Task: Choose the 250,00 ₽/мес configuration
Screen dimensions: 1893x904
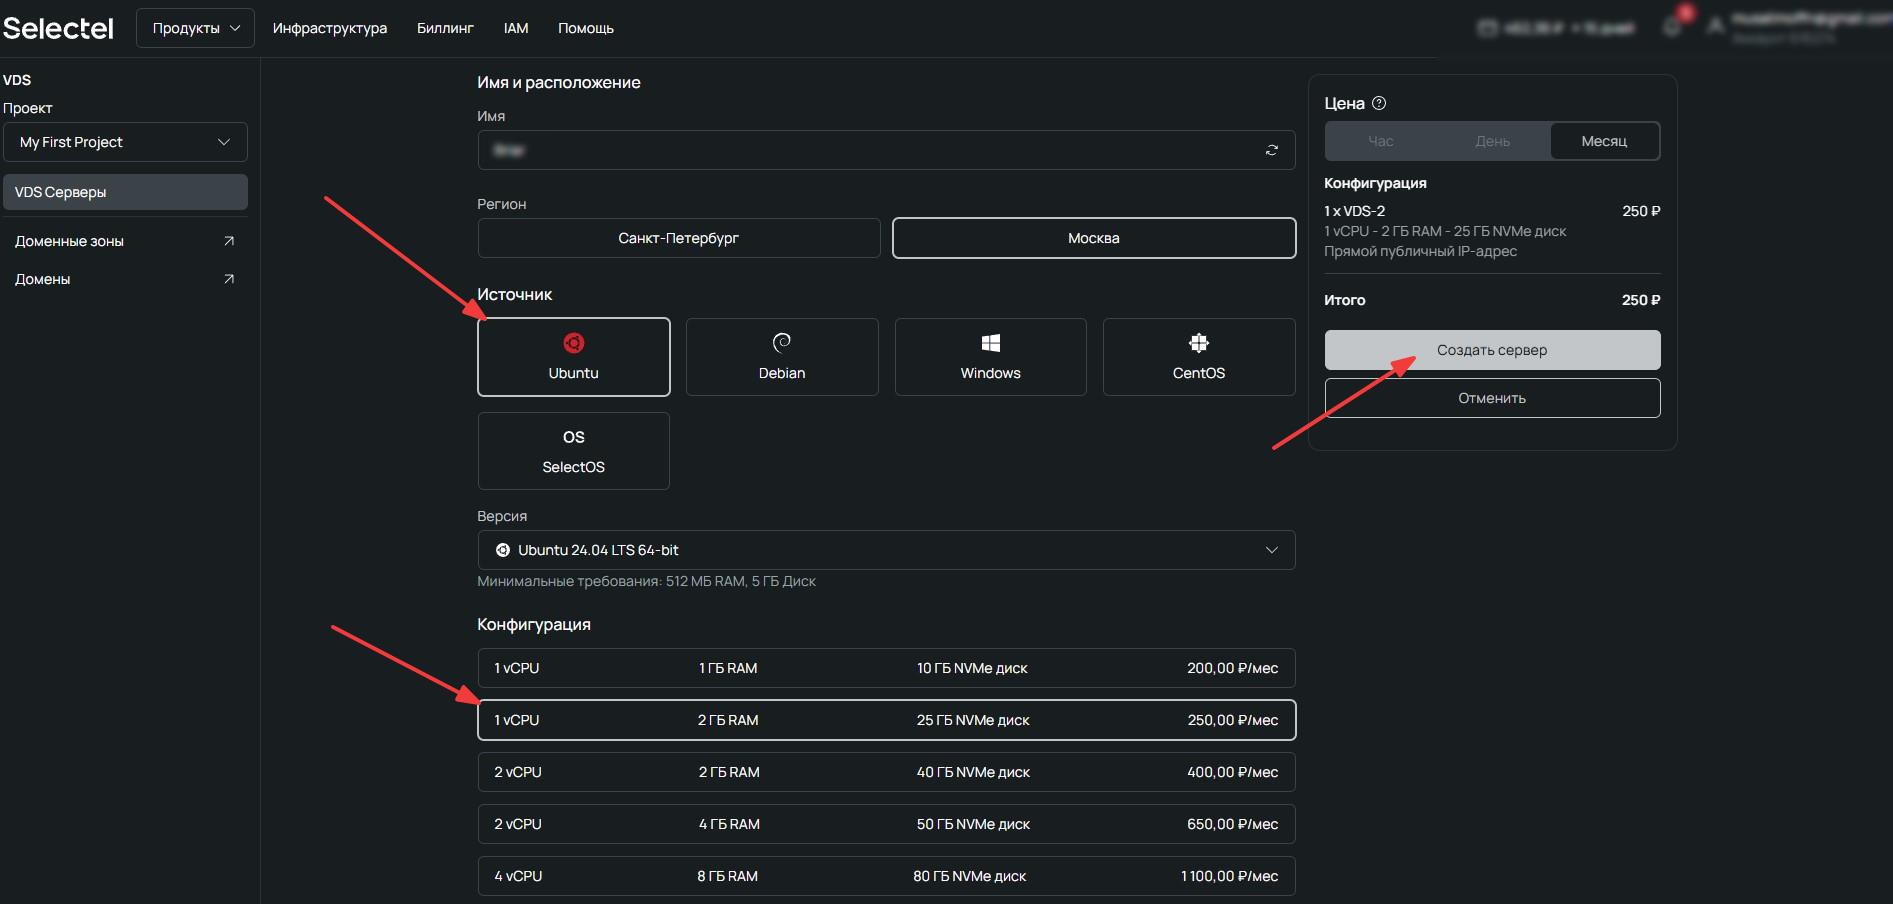Action: click(887, 720)
